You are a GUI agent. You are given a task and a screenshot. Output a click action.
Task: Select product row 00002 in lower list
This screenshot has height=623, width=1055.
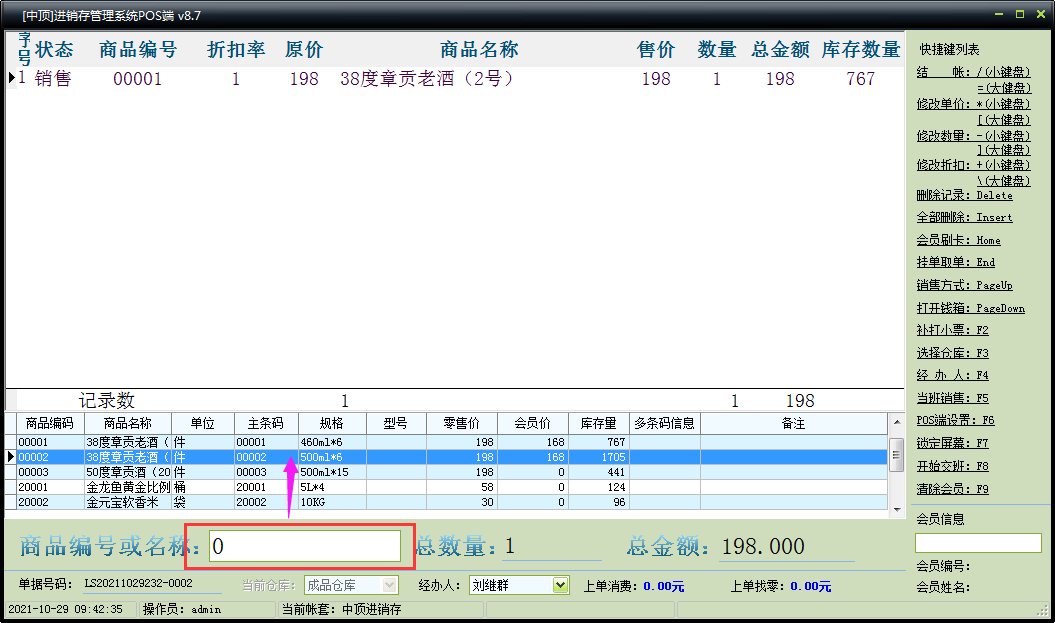[x=446, y=457]
